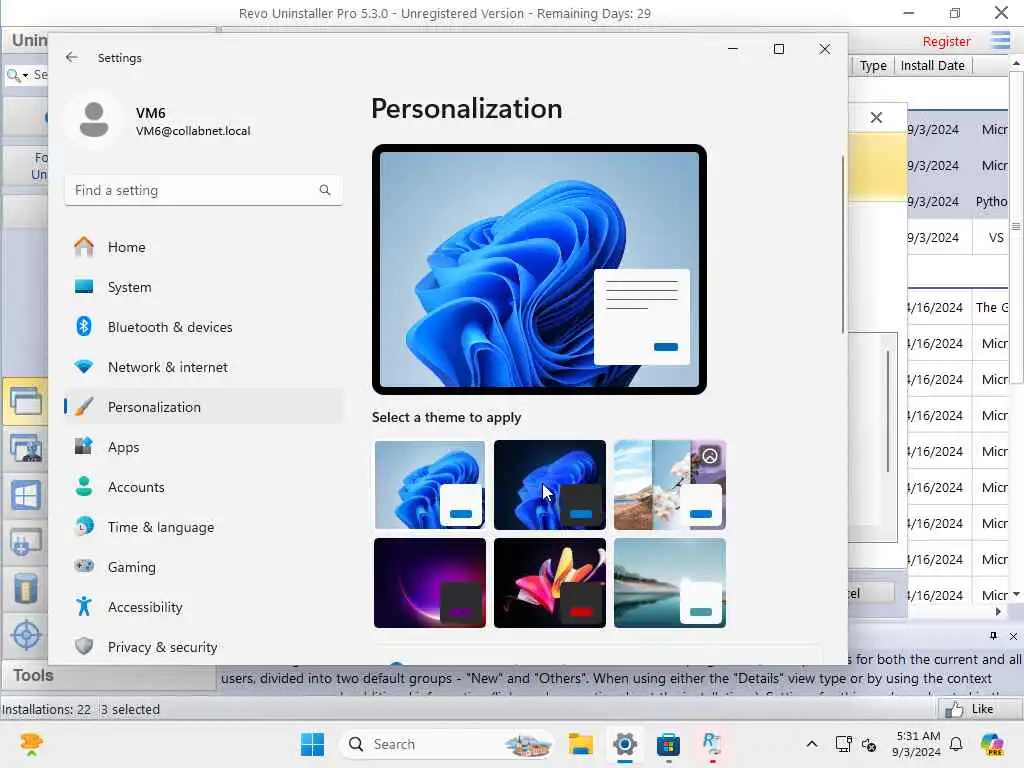
Task: Open the Windows Start menu
Action: pos(312,744)
